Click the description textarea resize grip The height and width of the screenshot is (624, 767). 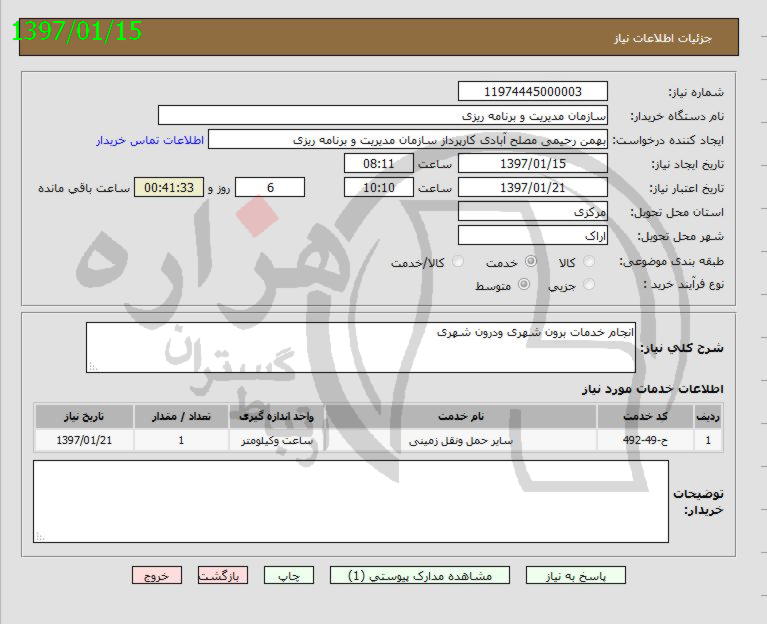point(92,367)
